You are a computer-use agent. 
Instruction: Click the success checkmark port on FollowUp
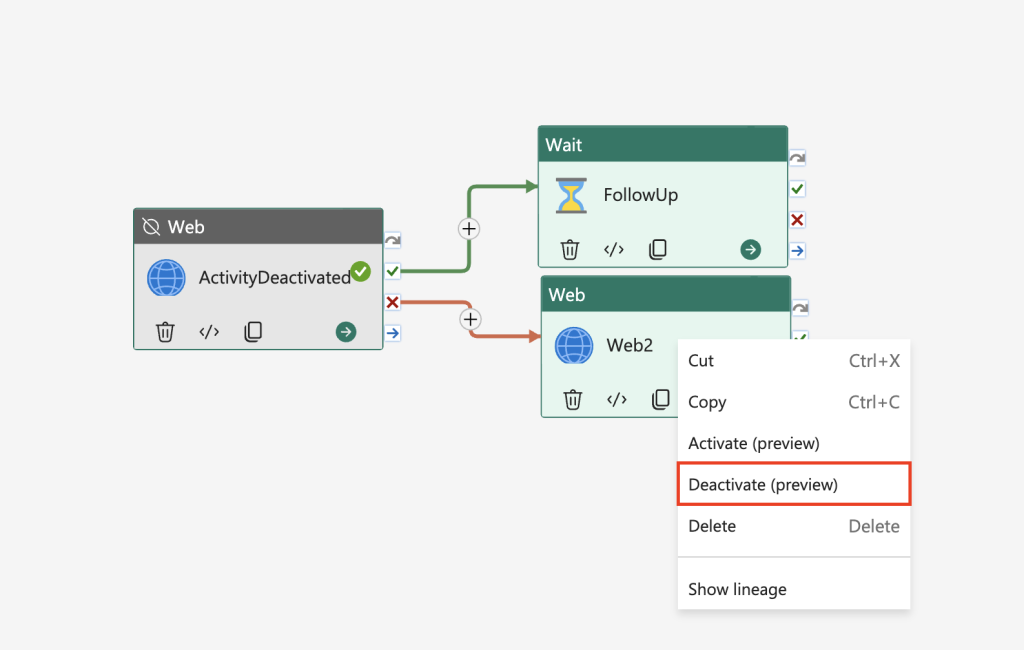797,189
